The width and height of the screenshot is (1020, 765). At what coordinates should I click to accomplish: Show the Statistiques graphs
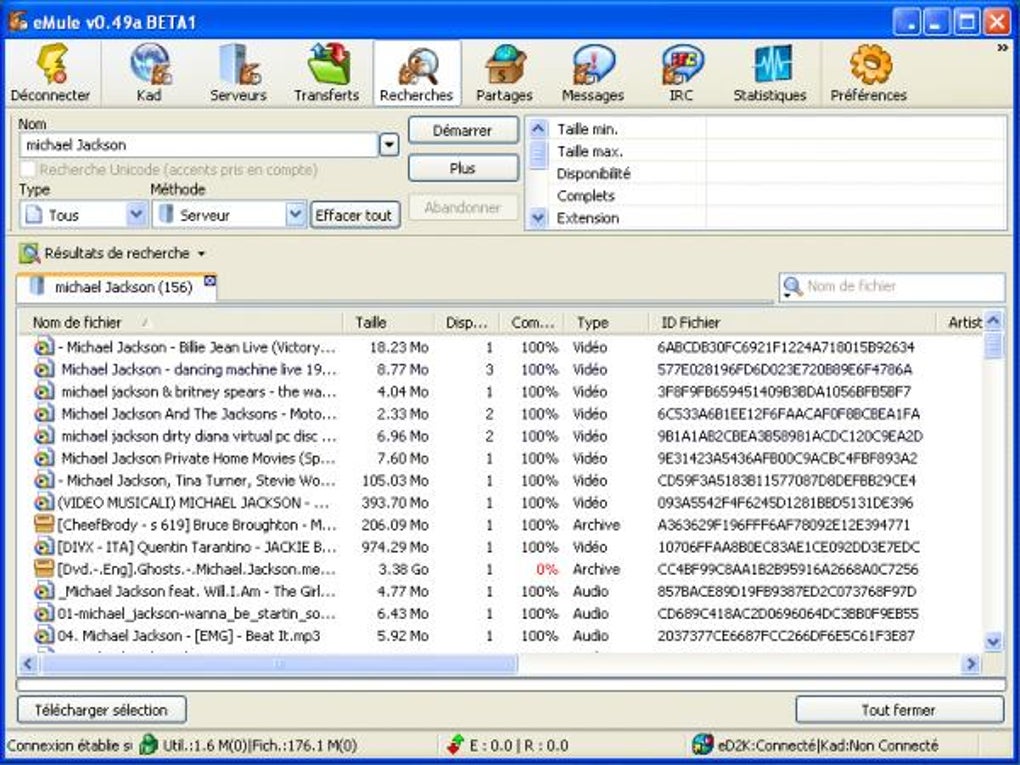pyautogui.click(x=770, y=73)
